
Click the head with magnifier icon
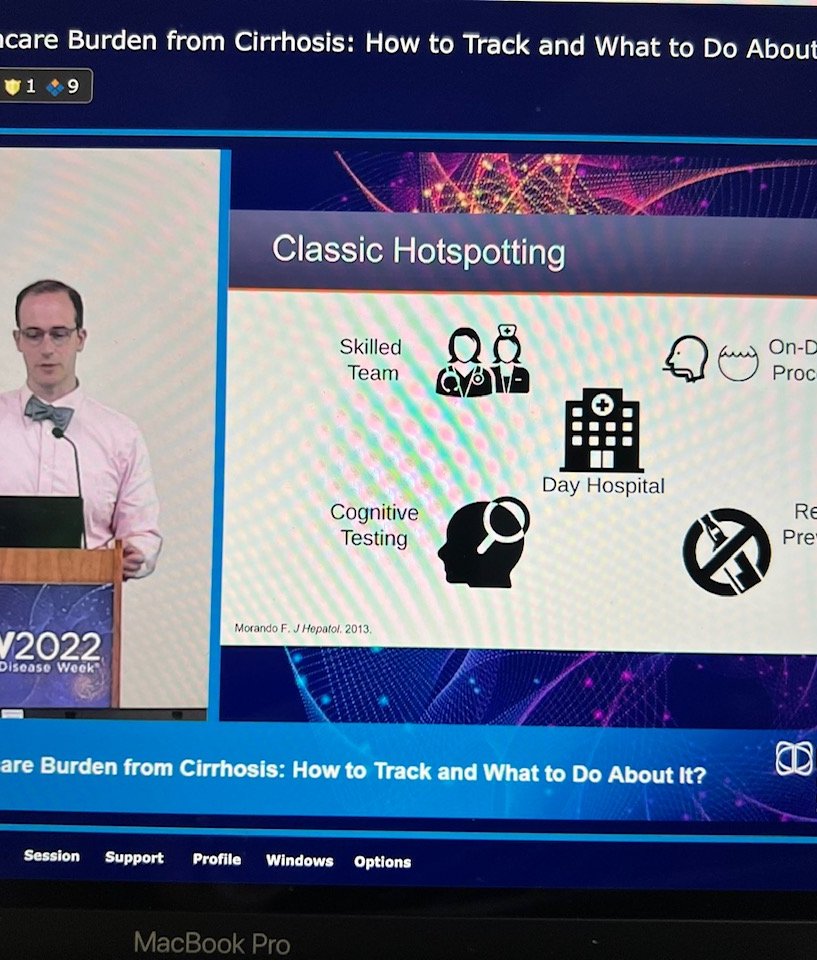coord(484,542)
